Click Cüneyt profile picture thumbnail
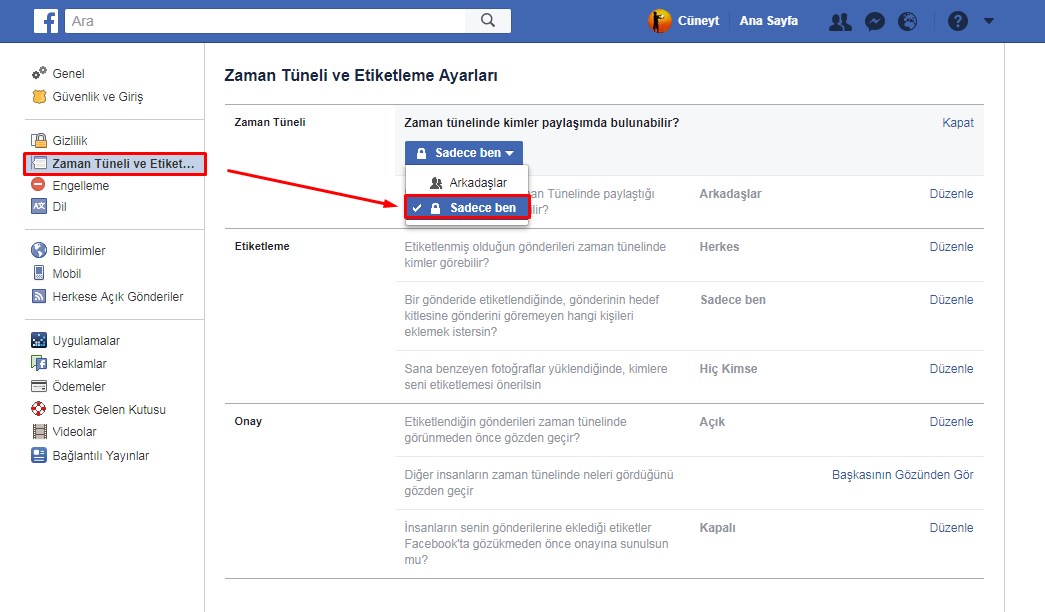 [660, 21]
